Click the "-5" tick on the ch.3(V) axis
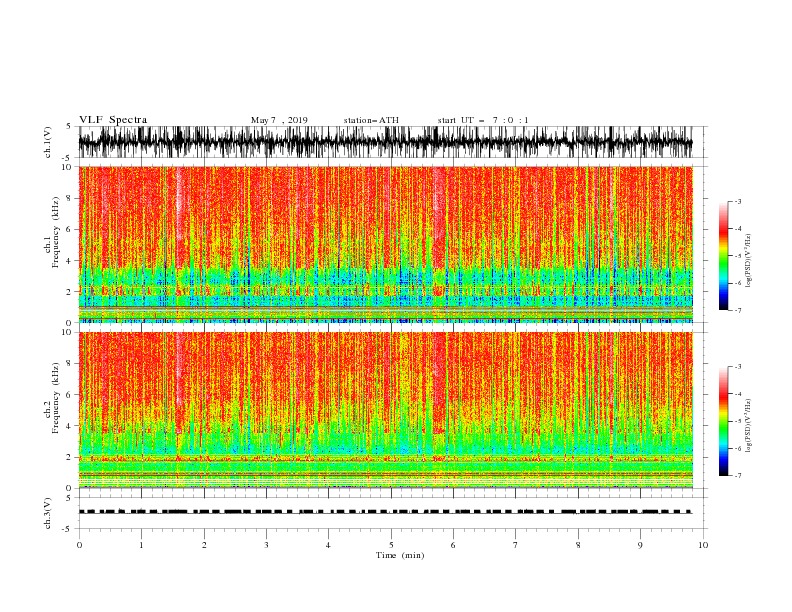Screen dimensions: 792x612 coord(68,529)
